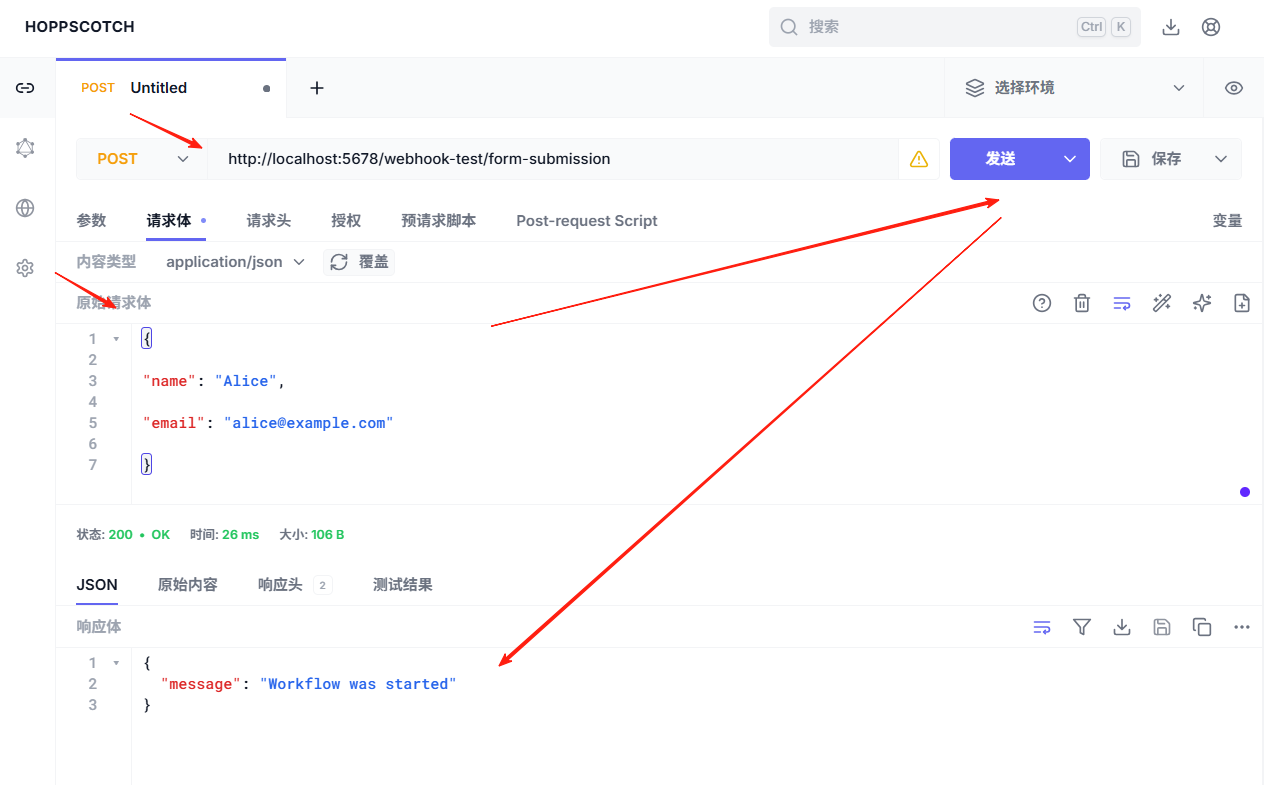Click the request URL input field
1264x785 pixels.
tap(552, 159)
